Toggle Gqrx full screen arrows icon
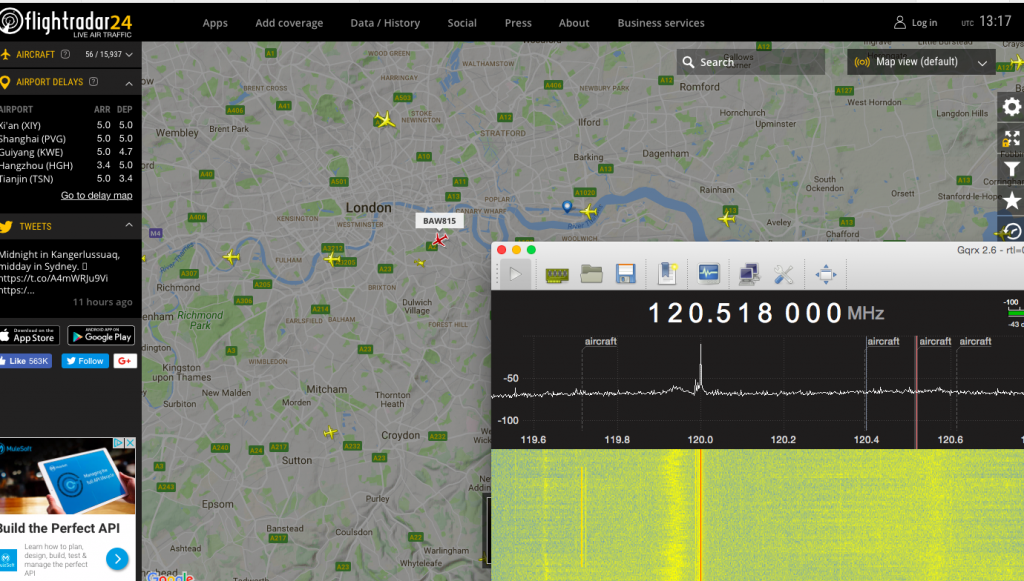Image resolution: width=1024 pixels, height=581 pixels. coord(826,273)
